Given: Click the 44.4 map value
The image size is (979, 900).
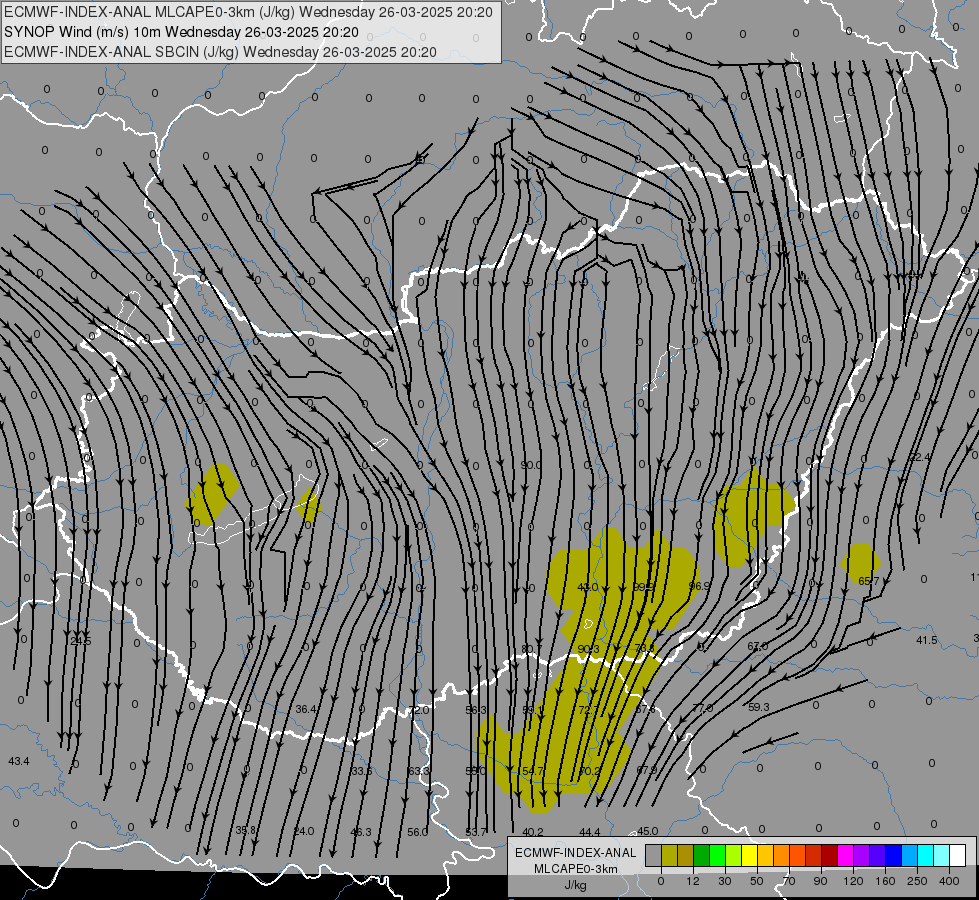Looking at the screenshot, I should point(590,832).
